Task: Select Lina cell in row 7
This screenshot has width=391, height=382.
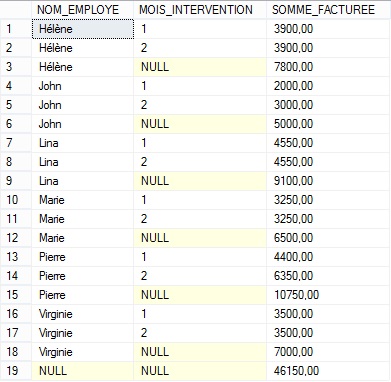Action: coord(83,143)
